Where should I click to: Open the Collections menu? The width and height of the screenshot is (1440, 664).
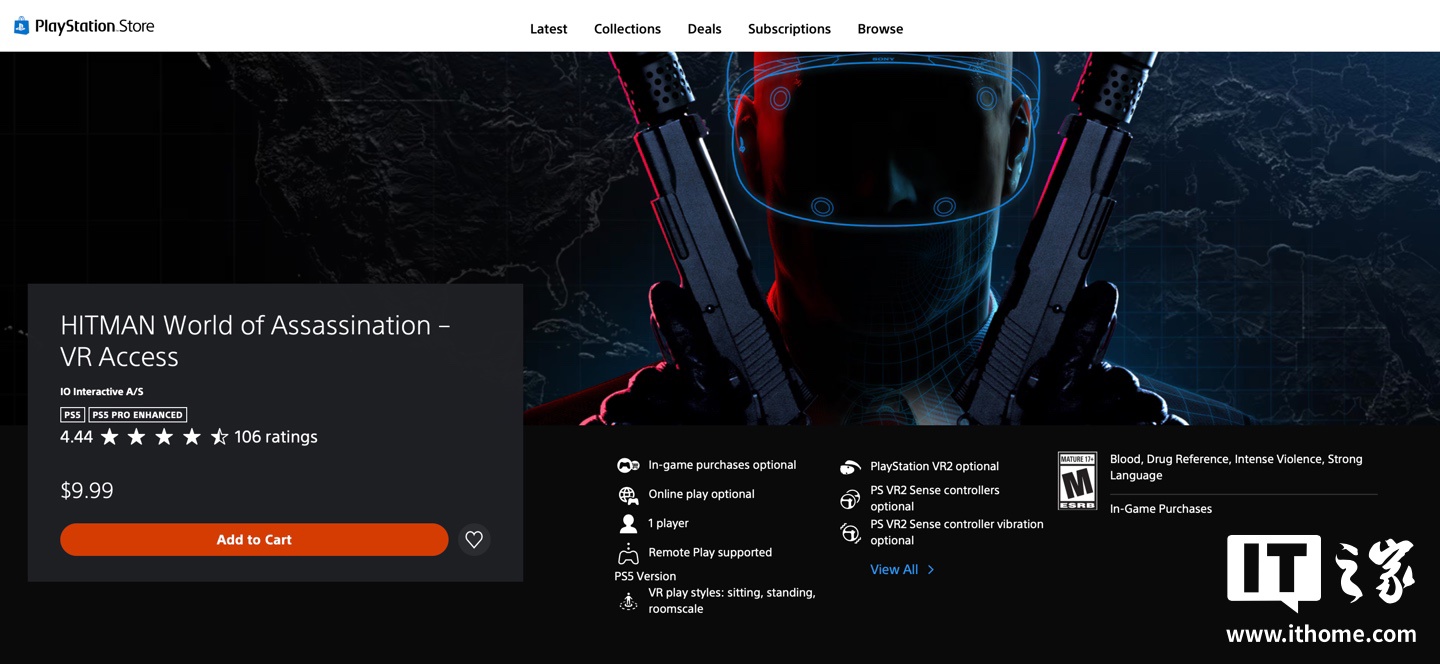tap(627, 29)
